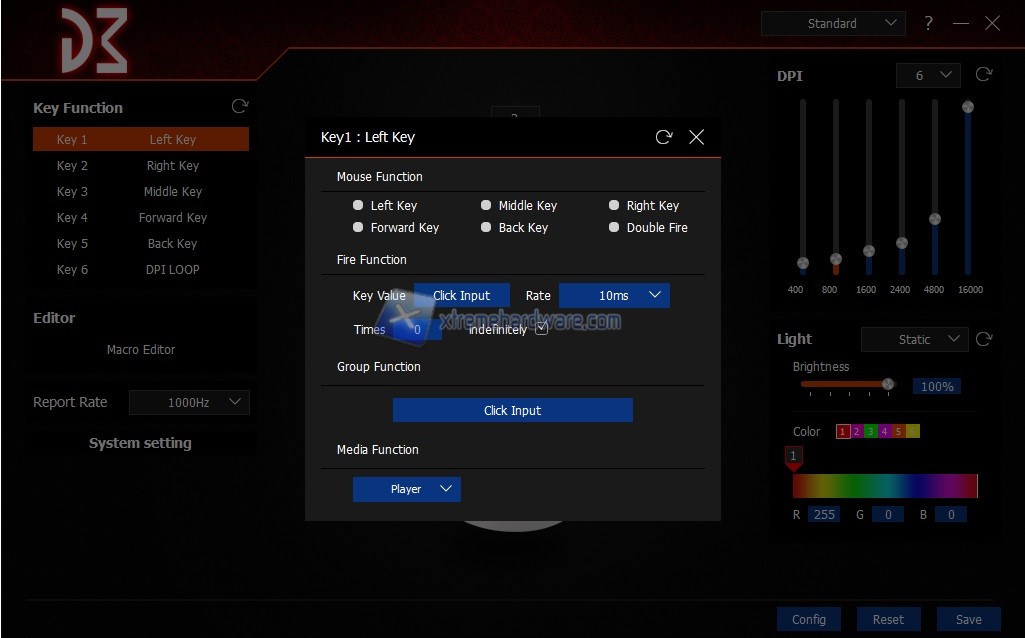Click the R value field showing 255
Image resolution: width=1025 pixels, height=638 pixels.
pos(824,515)
